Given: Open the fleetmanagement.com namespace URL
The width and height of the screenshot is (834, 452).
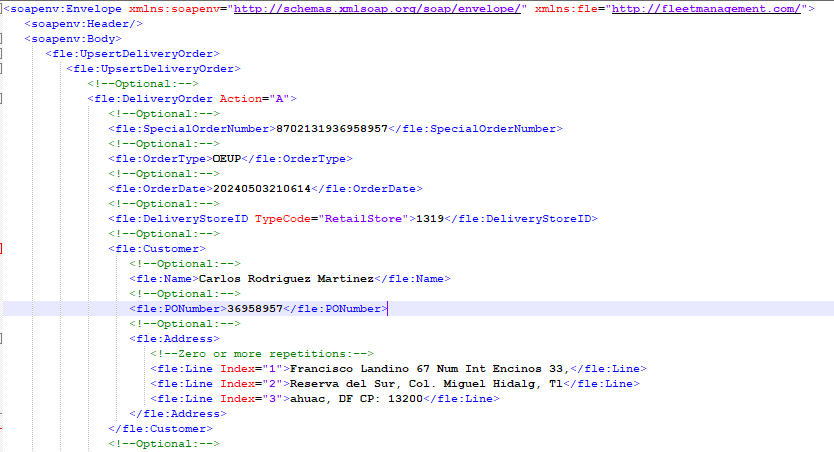Looking at the screenshot, I should point(706,9).
